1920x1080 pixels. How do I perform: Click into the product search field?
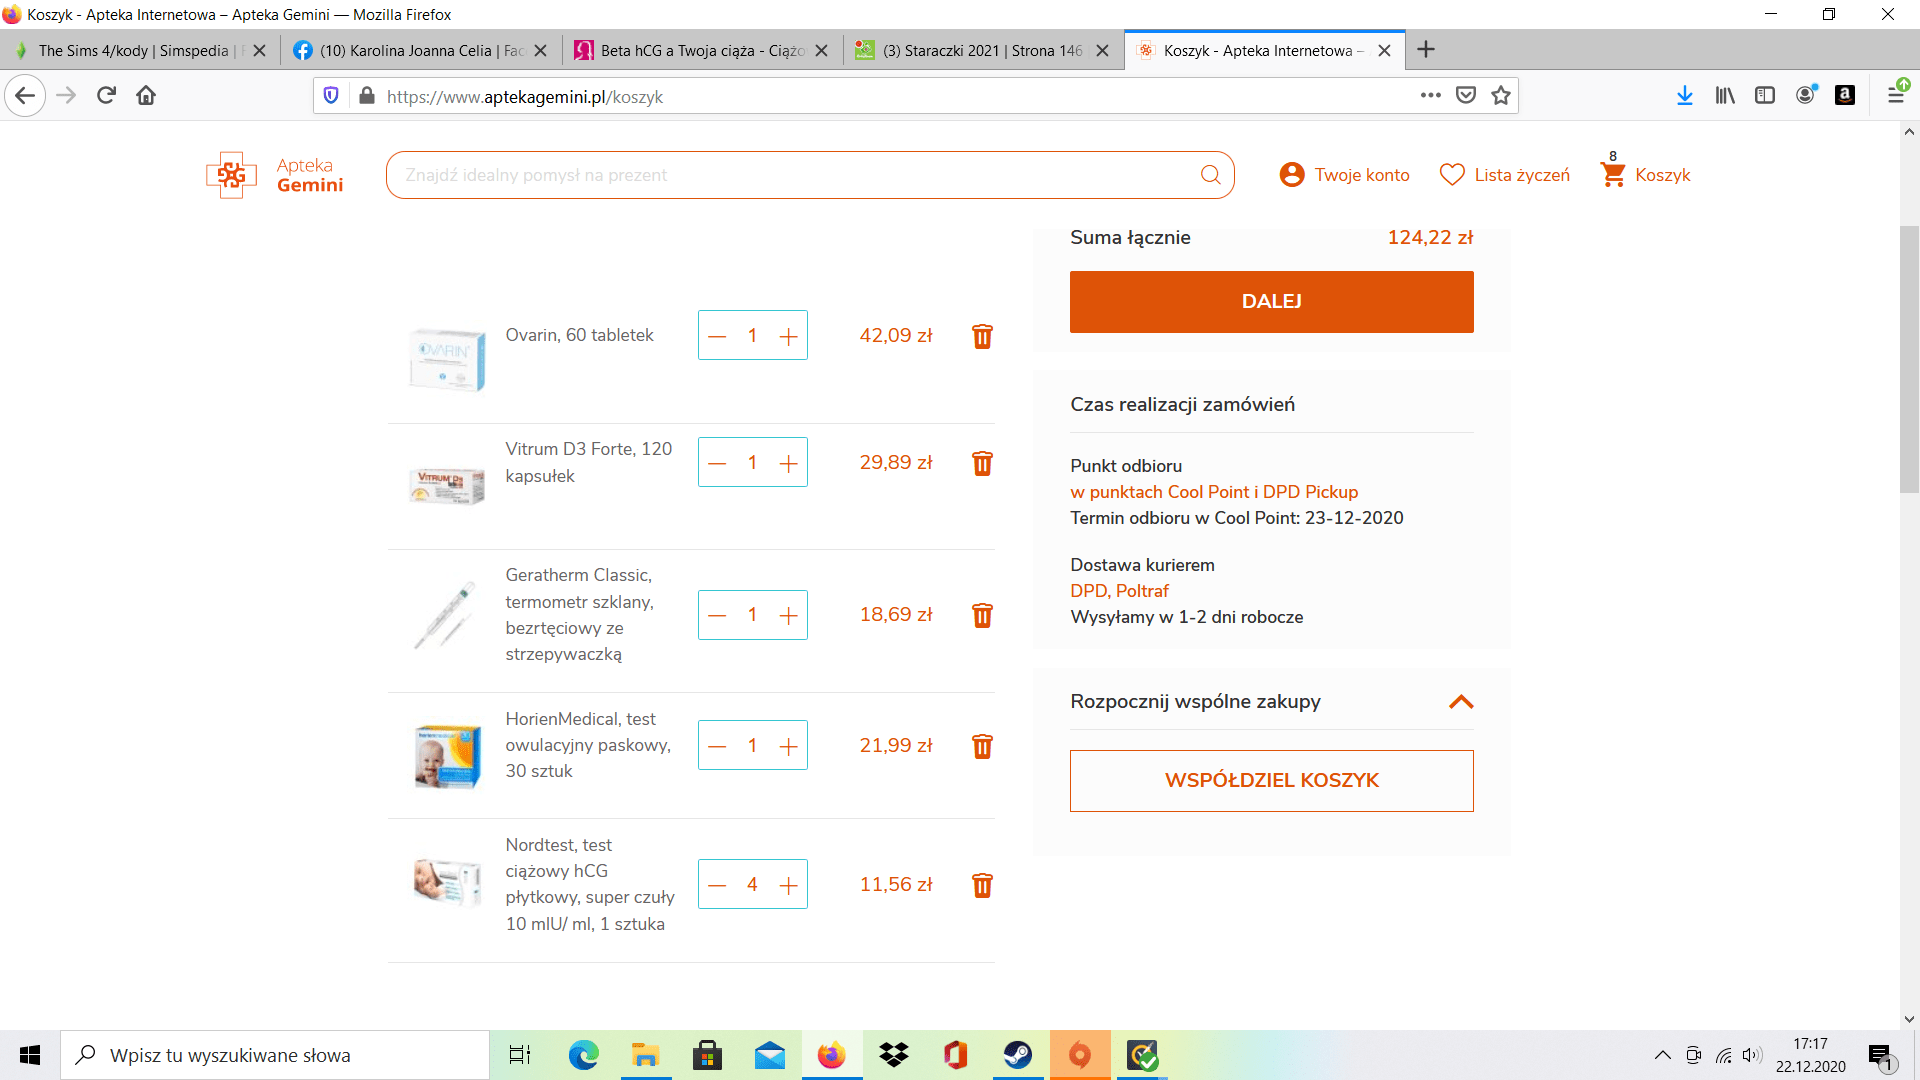pyautogui.click(x=790, y=175)
